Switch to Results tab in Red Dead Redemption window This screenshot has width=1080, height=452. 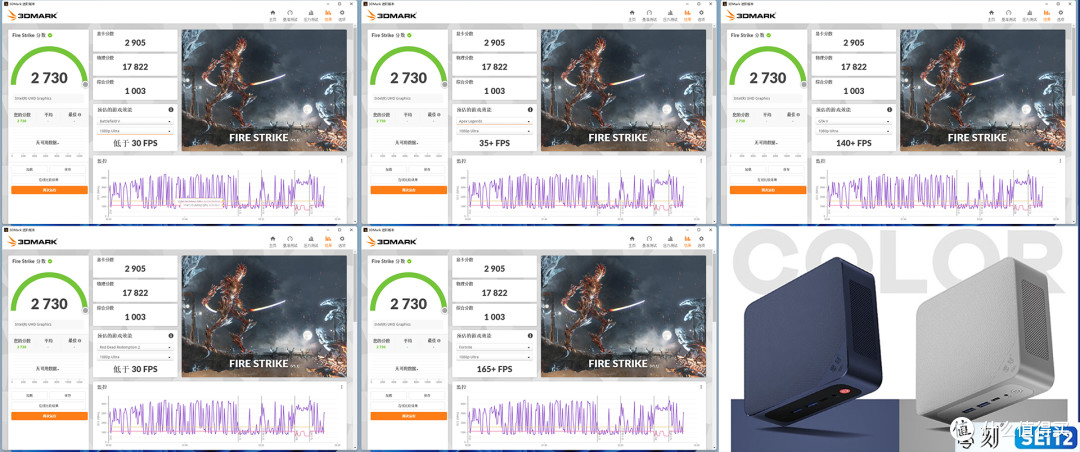[x=327, y=240]
